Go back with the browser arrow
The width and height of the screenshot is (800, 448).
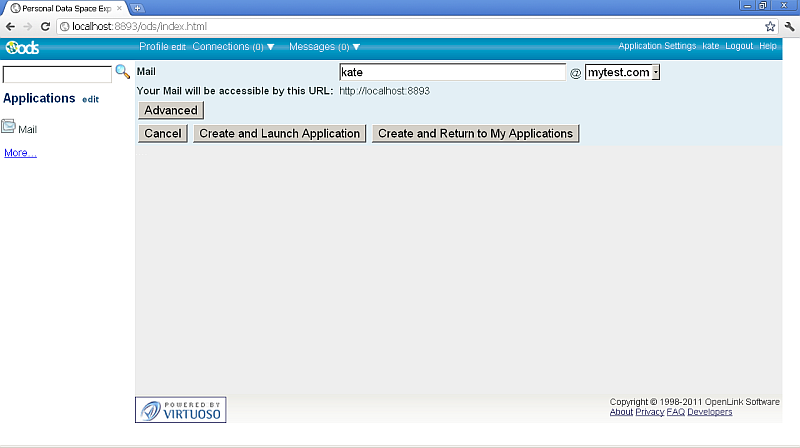coord(11,26)
